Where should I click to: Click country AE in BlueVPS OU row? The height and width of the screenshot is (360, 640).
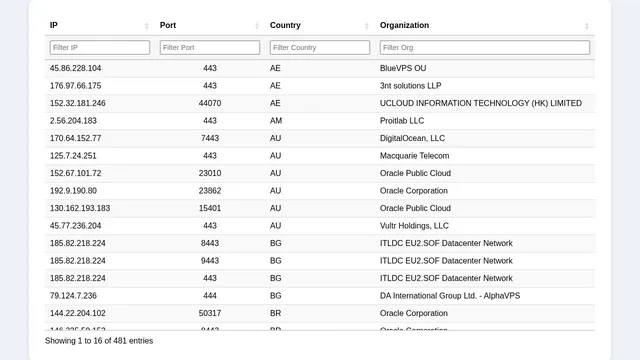point(275,68)
